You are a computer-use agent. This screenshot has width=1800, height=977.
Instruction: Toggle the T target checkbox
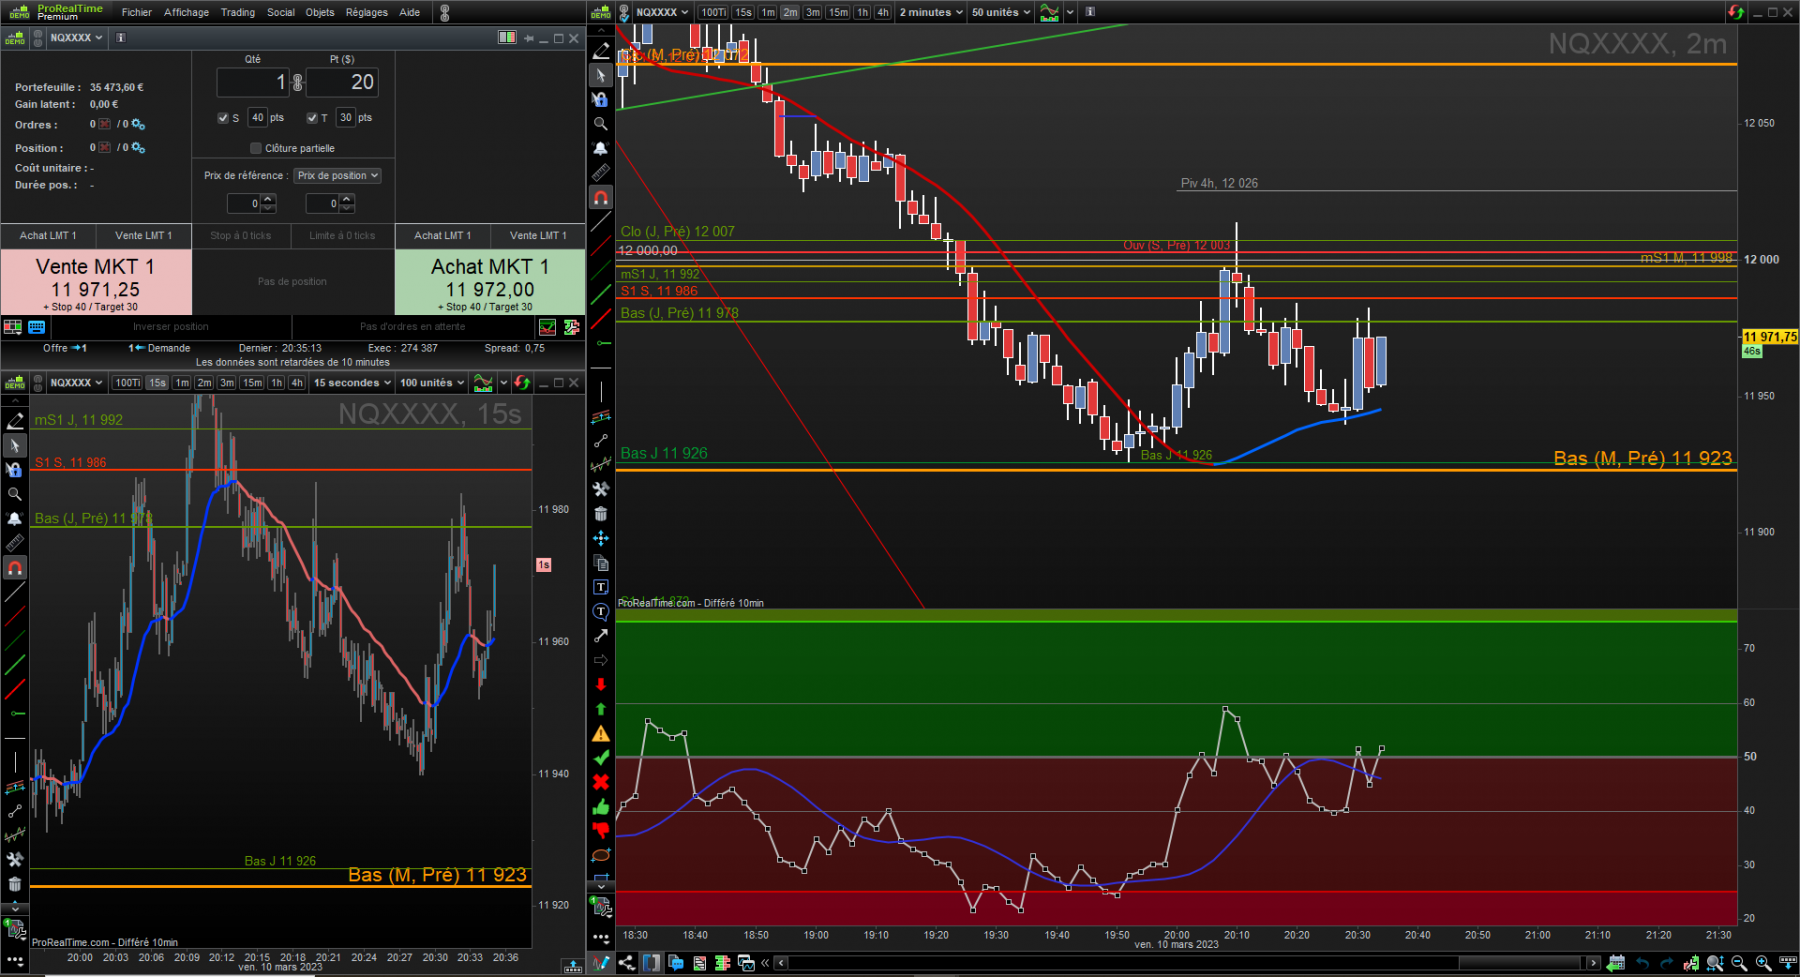click(312, 118)
